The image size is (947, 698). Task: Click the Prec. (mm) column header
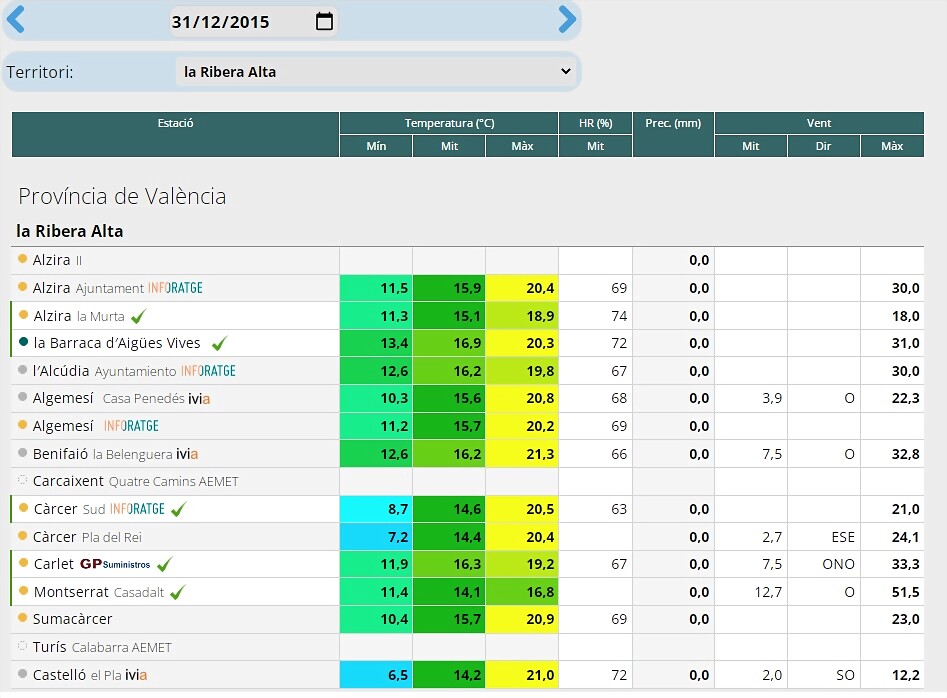(673, 134)
